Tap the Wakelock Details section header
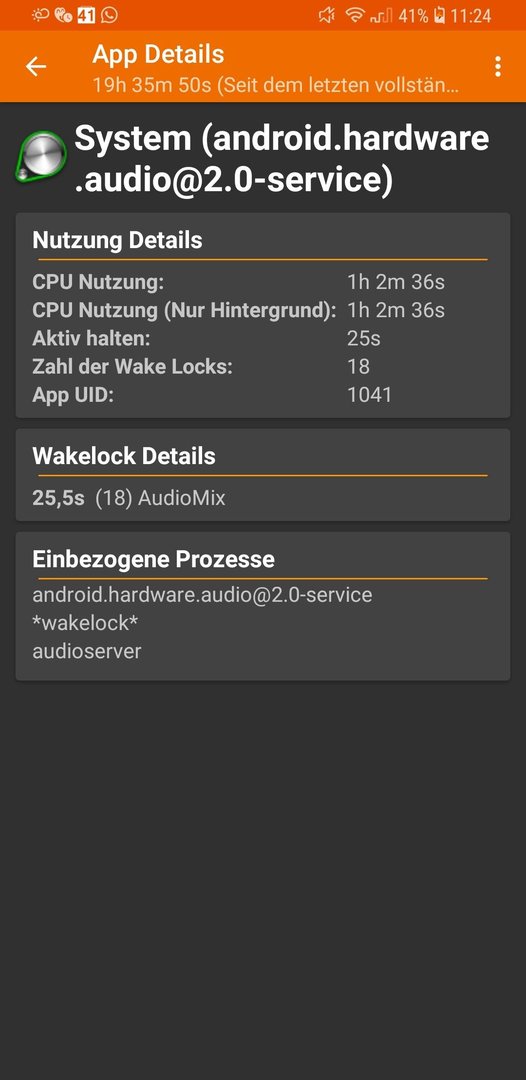Screen dimensions: 526x1080 point(124,456)
